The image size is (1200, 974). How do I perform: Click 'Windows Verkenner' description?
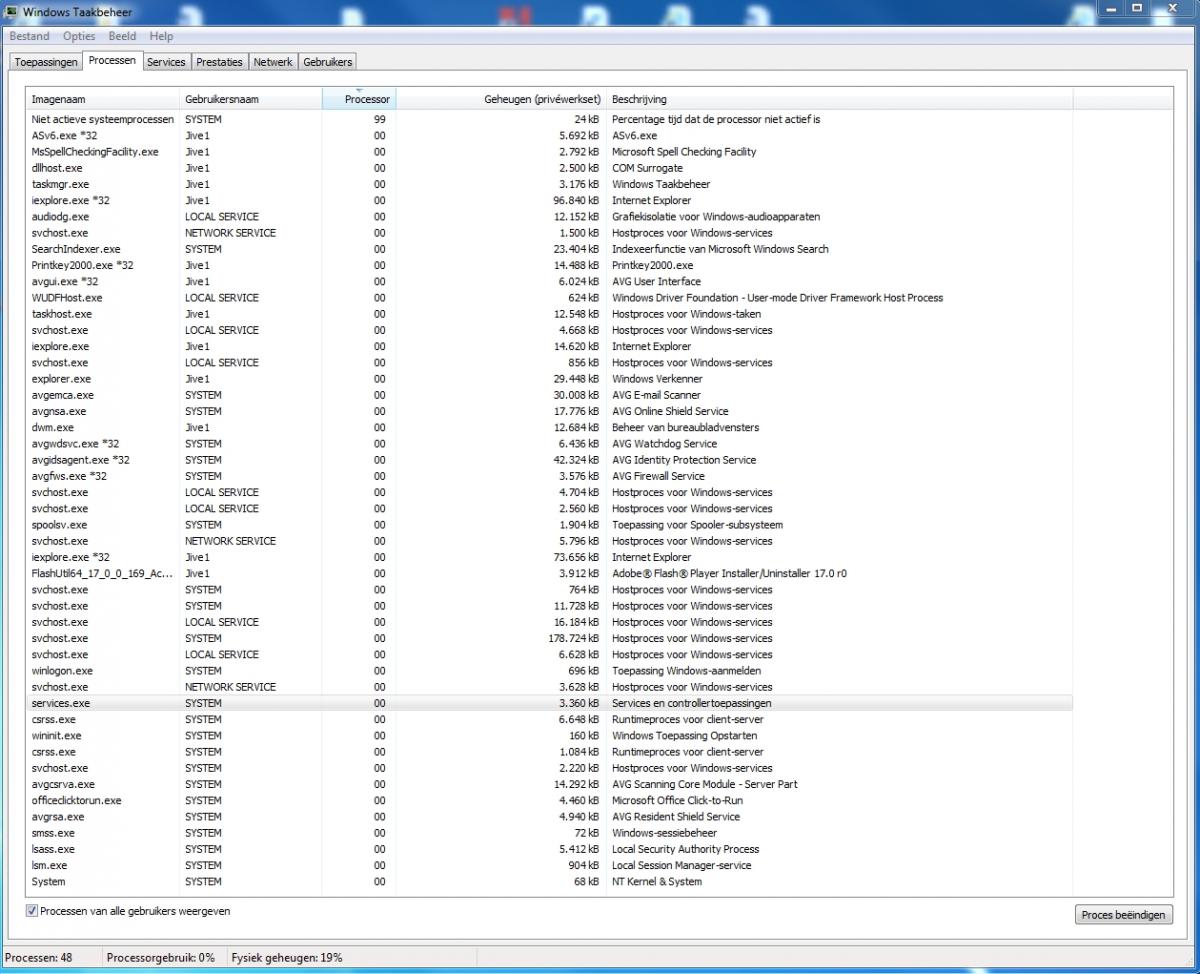coord(657,379)
